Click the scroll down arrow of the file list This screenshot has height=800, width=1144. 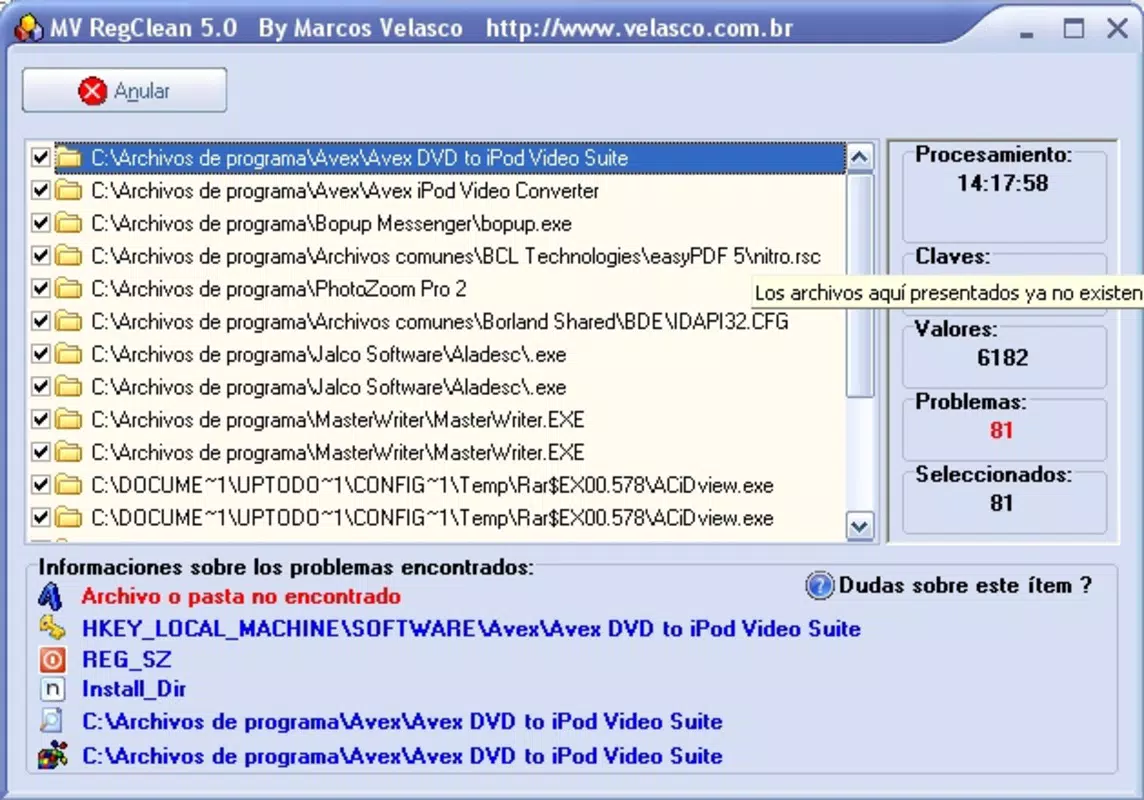(859, 526)
